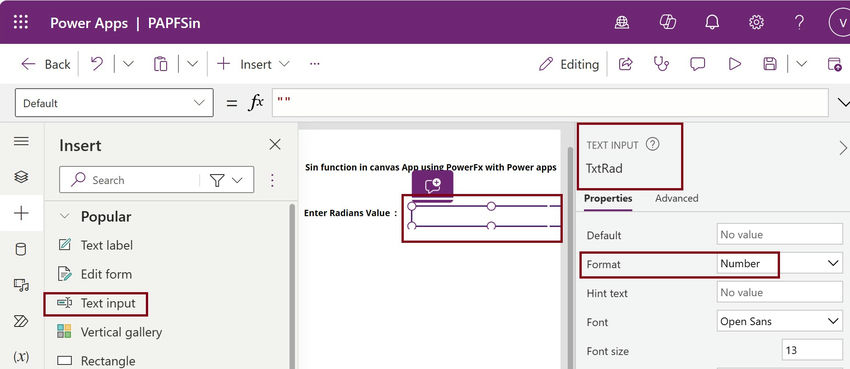Click the Insert panel scrollbar
Screen dimensions: 850x369
(x=292, y=287)
